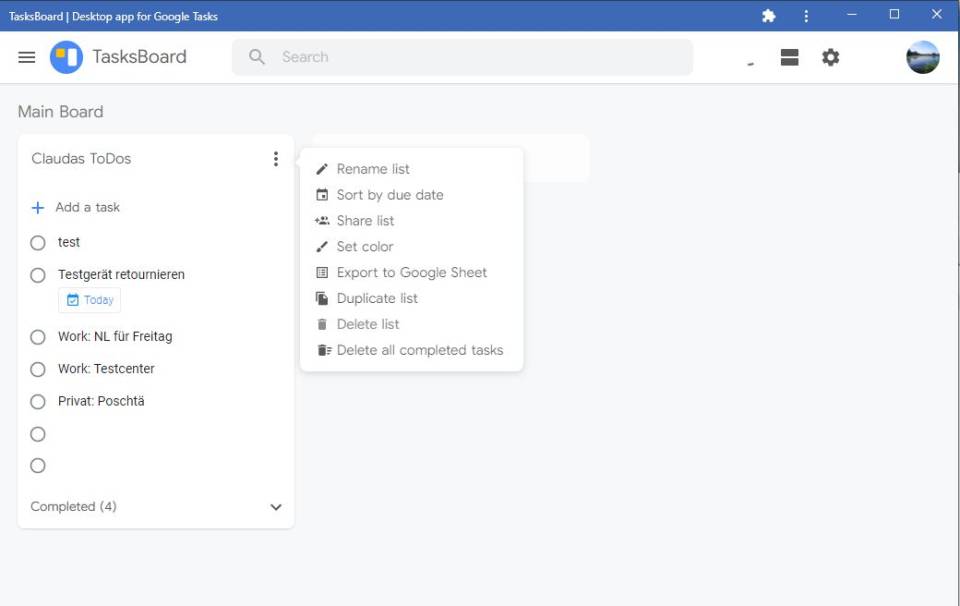Mark the test task as complete

(x=37, y=242)
